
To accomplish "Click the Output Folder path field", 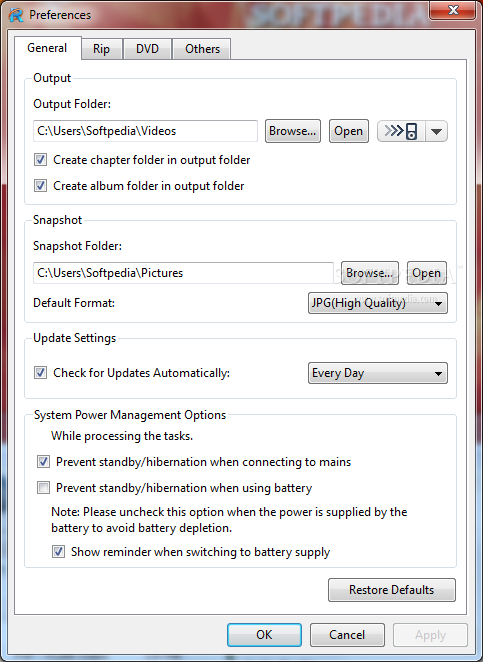I will (145, 131).
